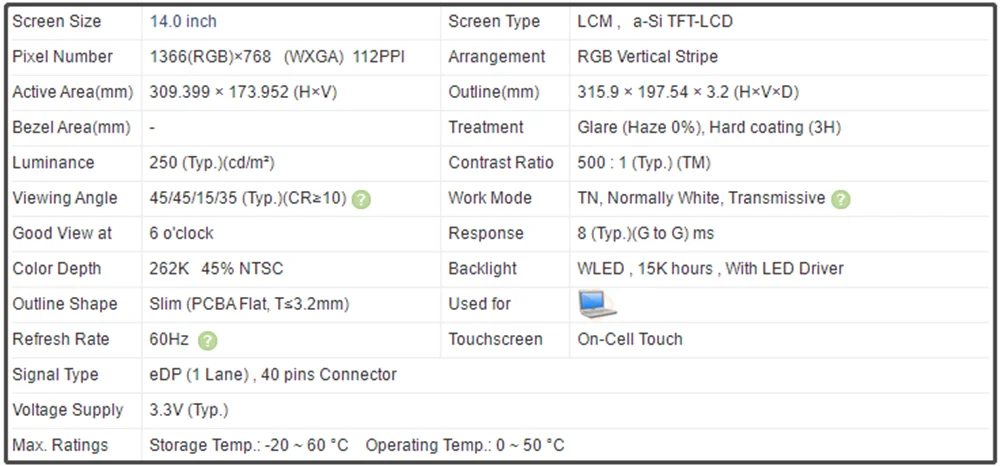Viewport: 1000px width, 466px height.
Task: Click the help icon next to Viewing Angle
Action: click(x=361, y=200)
